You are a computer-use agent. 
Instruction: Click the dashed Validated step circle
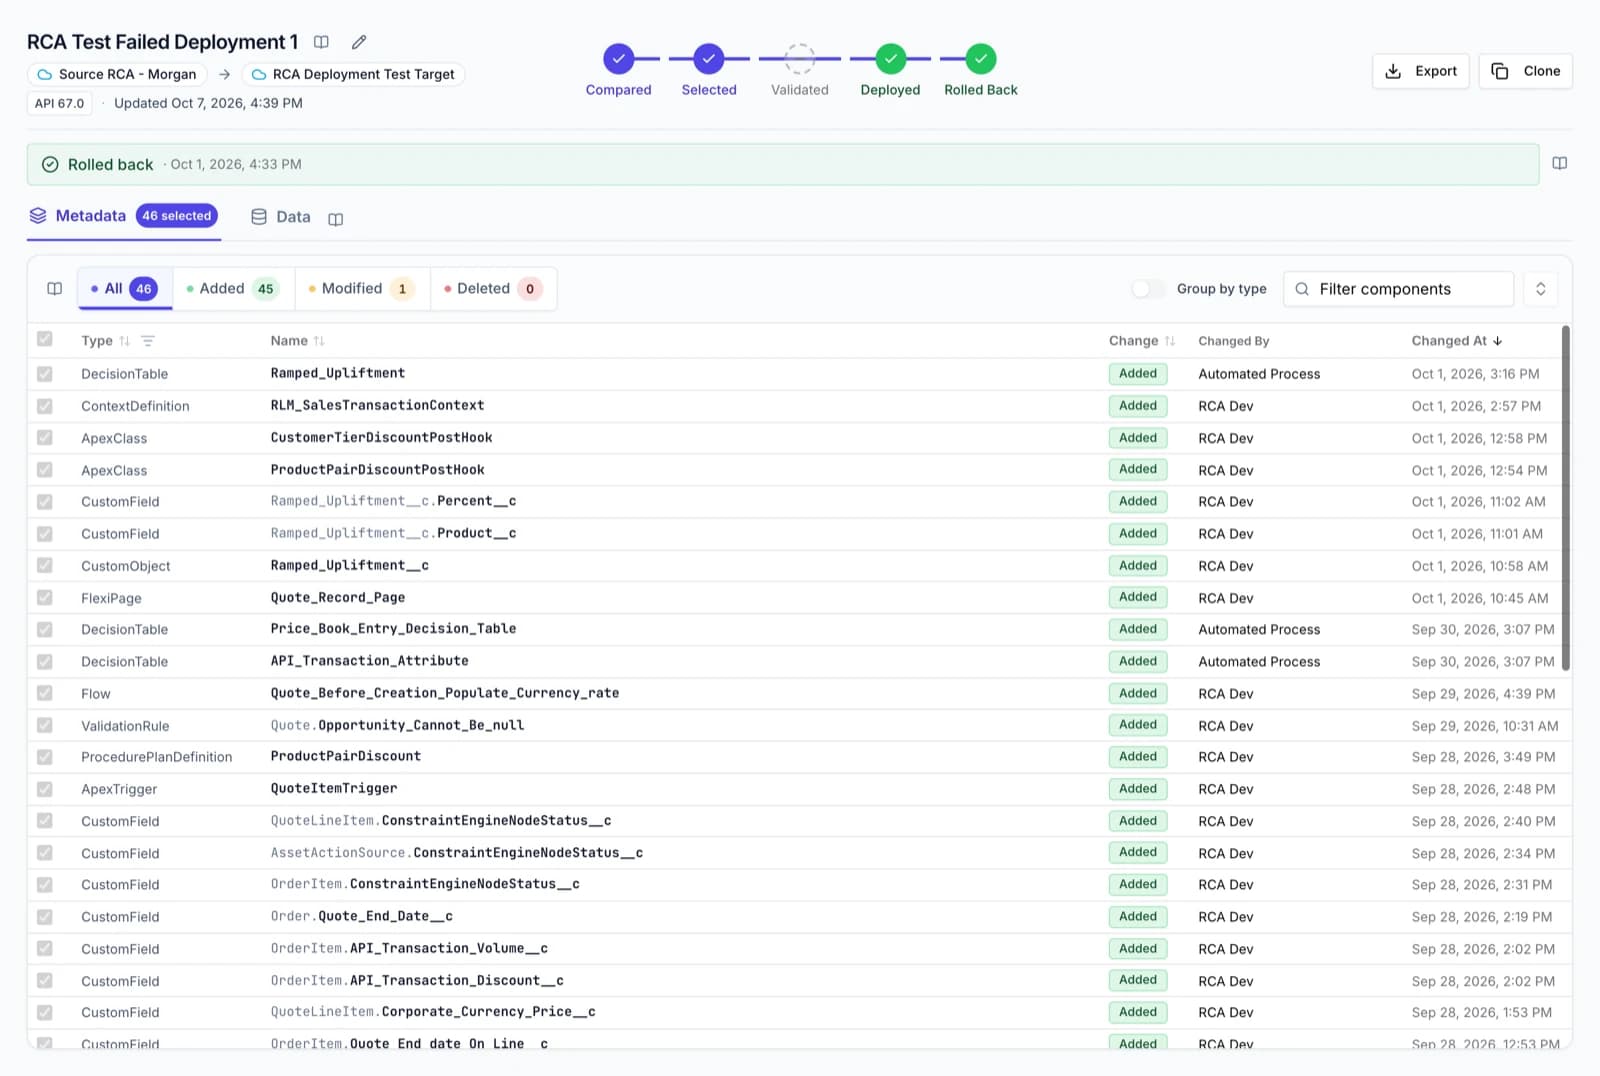pos(800,59)
